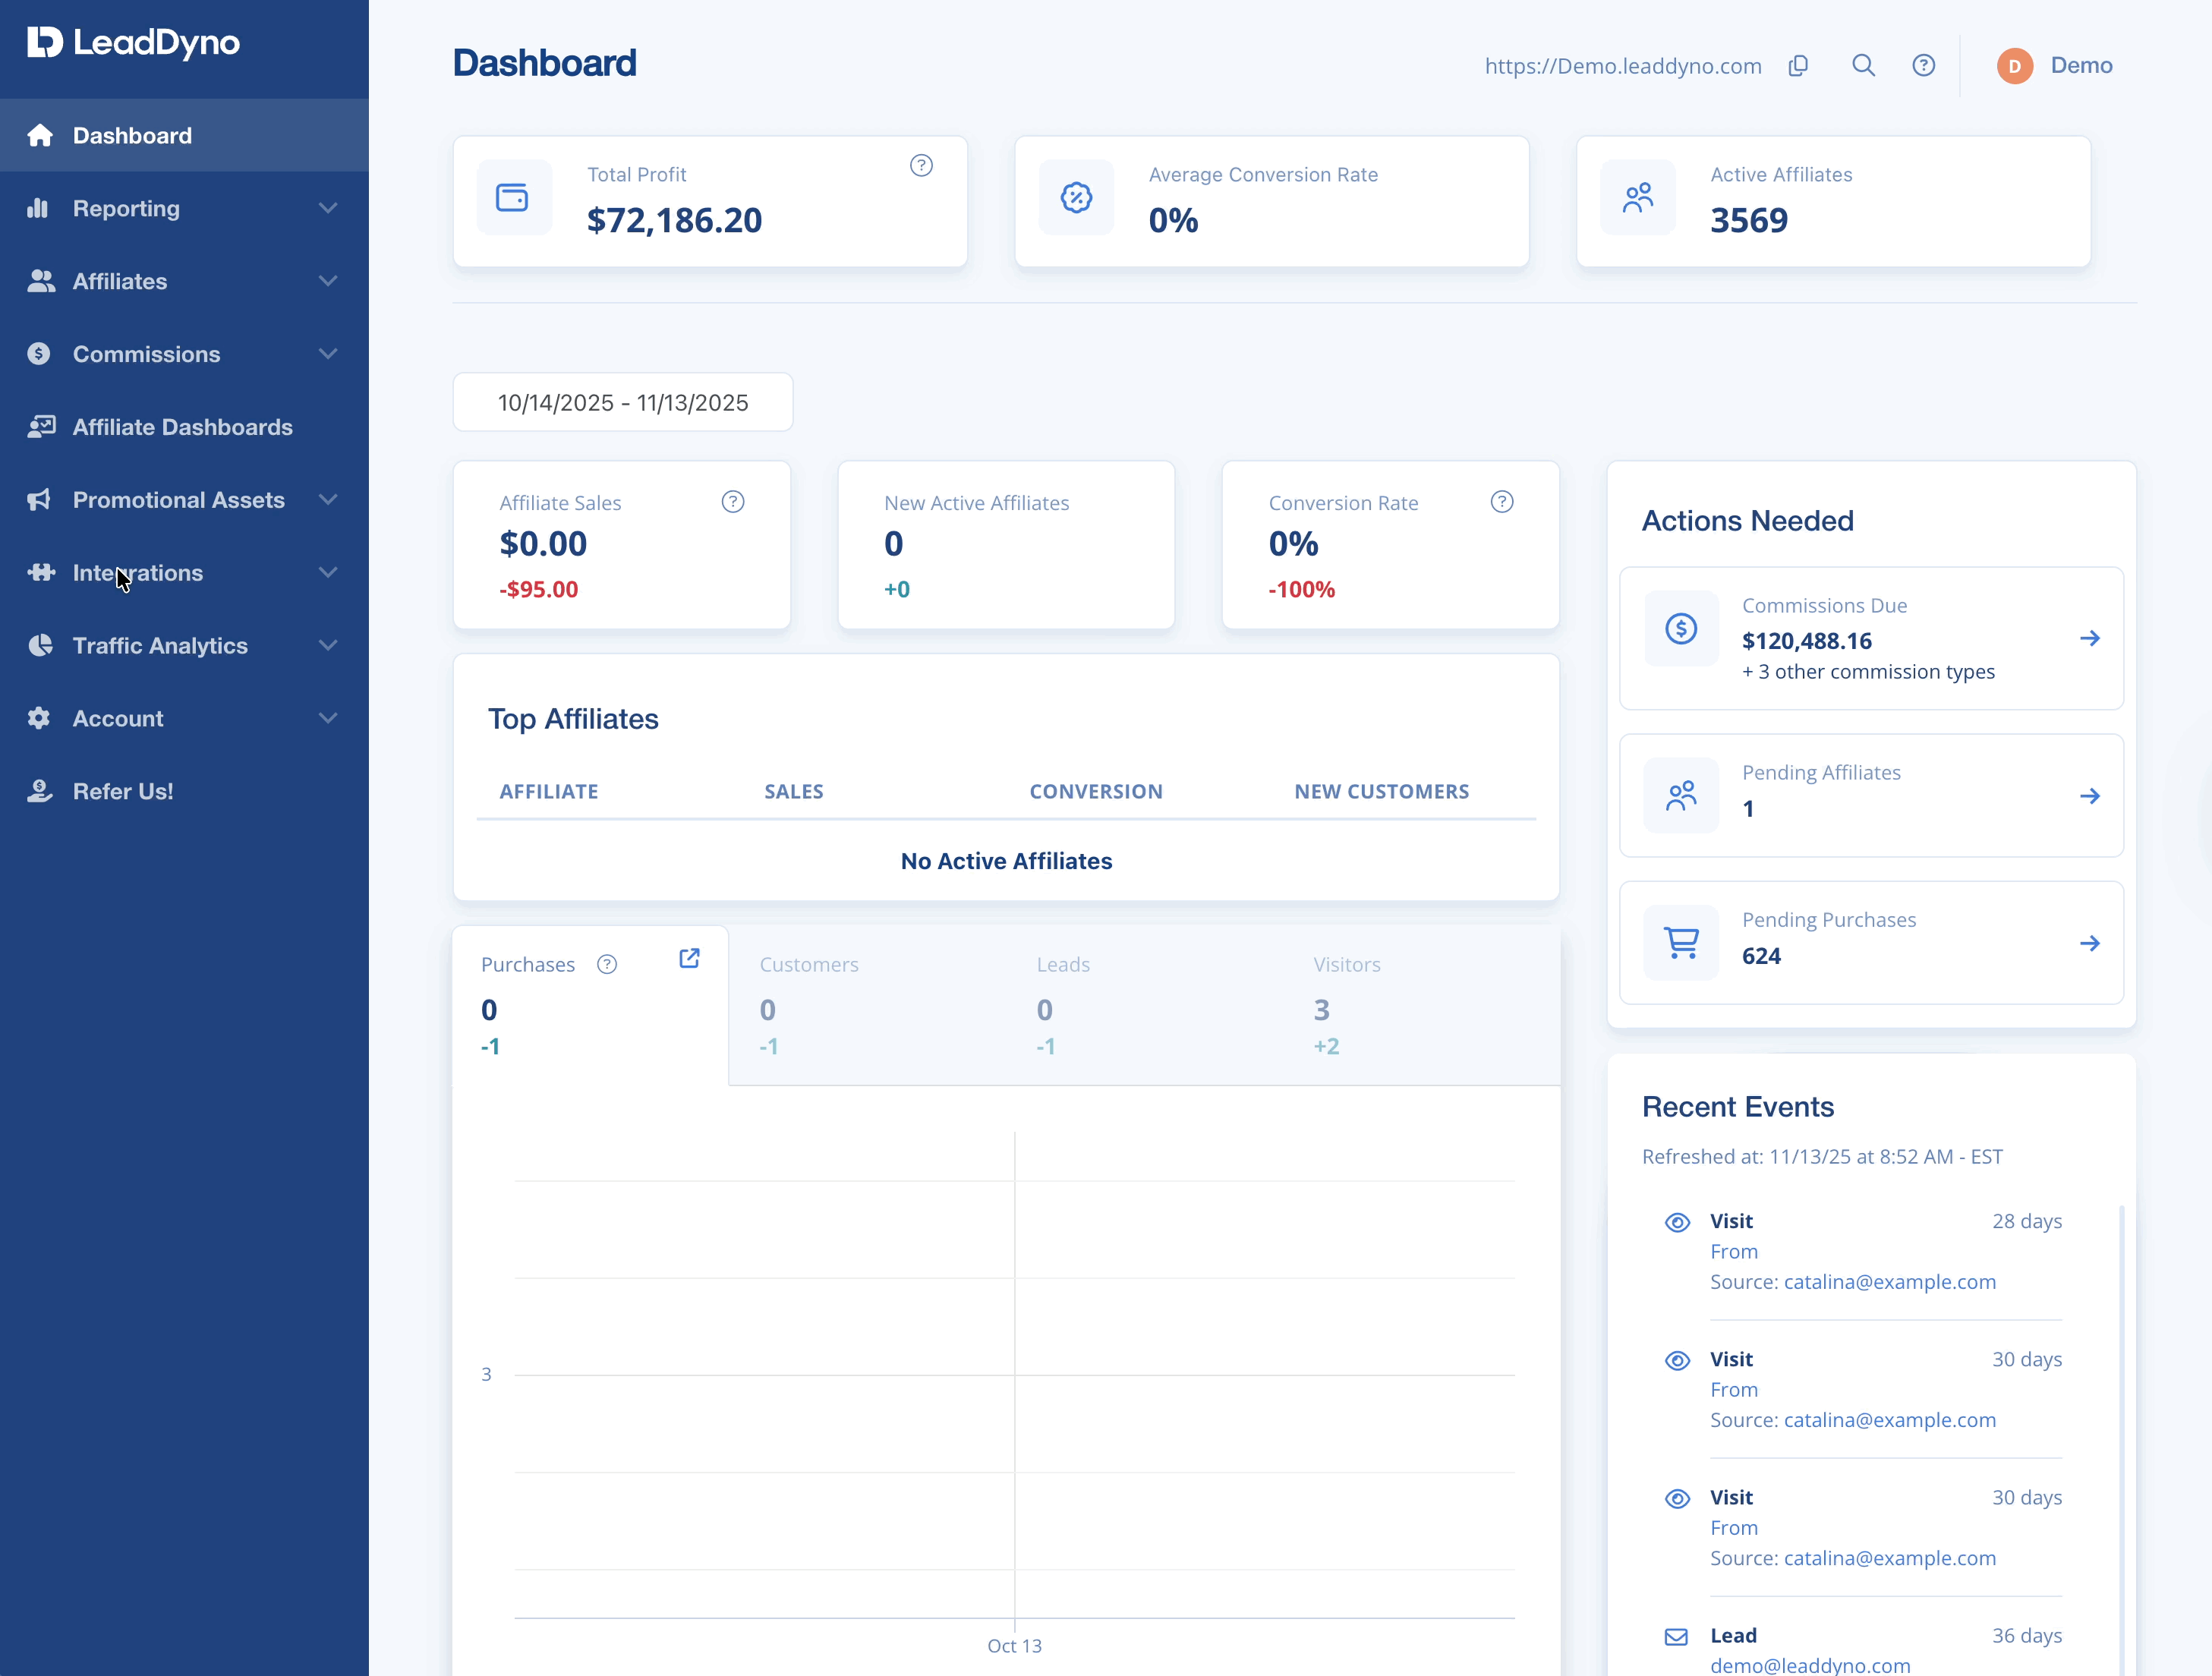Image resolution: width=2212 pixels, height=1676 pixels.
Task: Click the Average Conversion Rate percent icon
Action: tap(1076, 198)
